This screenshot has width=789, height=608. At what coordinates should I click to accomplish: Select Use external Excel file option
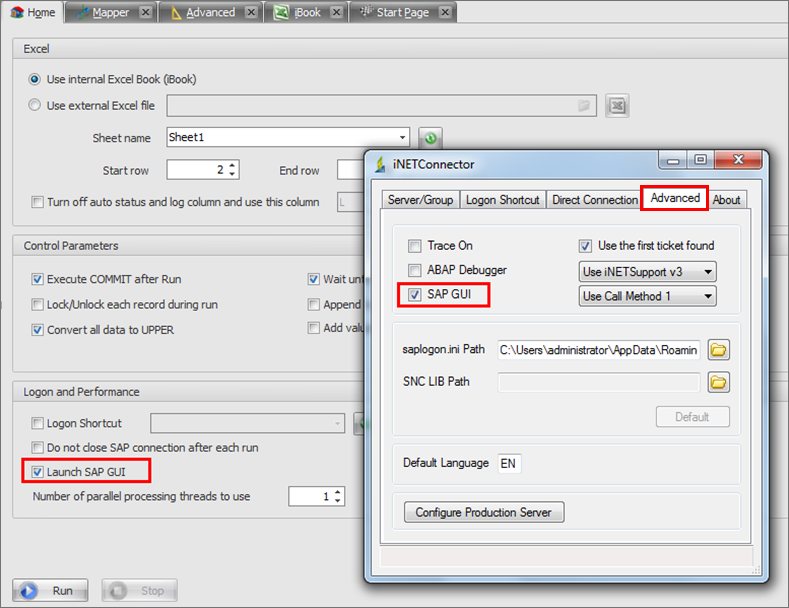click(x=36, y=105)
